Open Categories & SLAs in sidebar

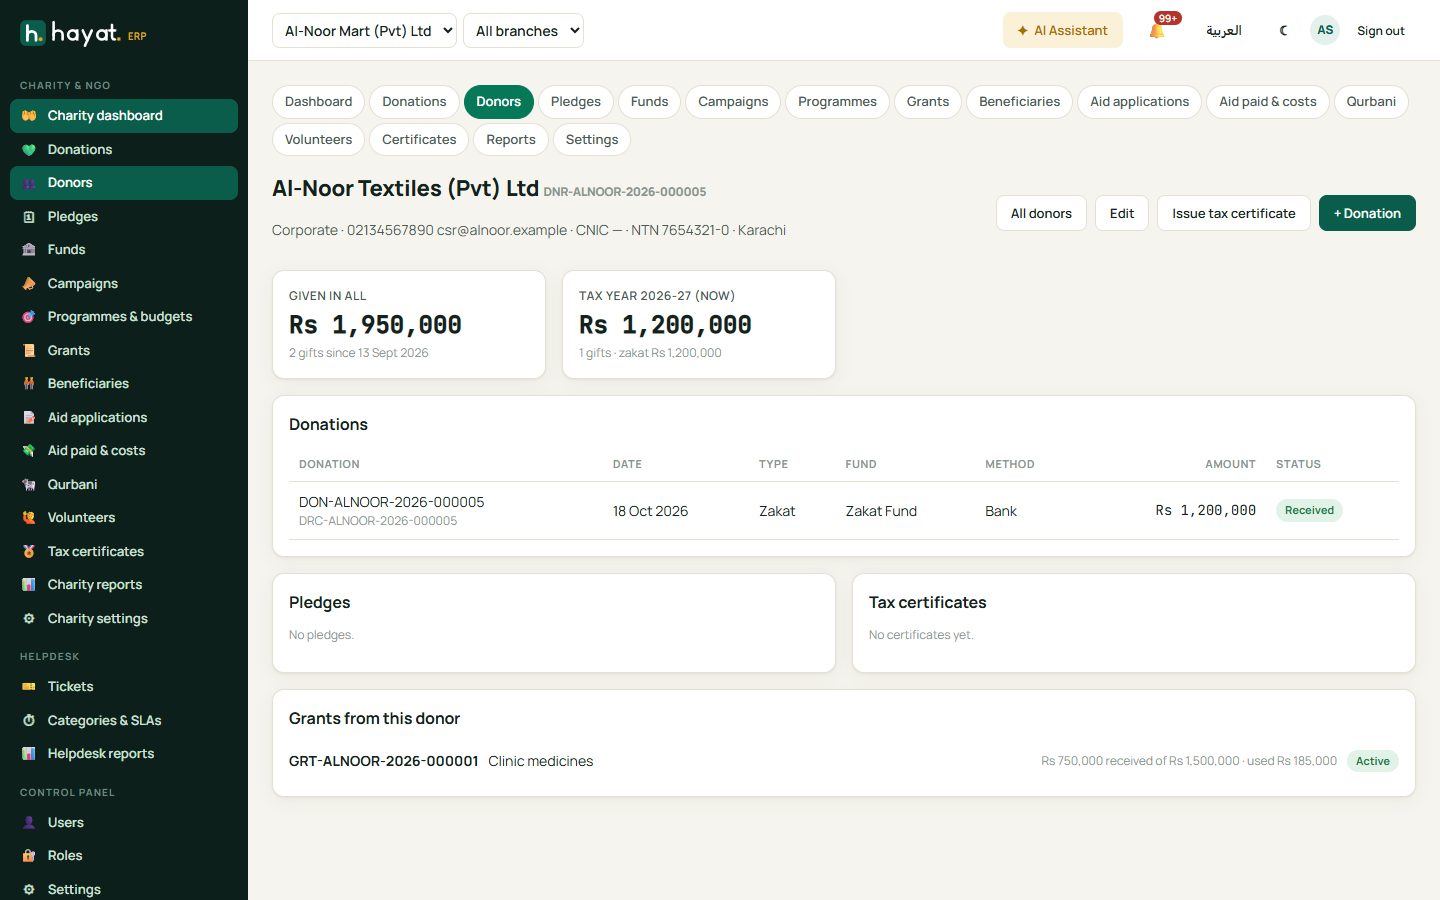coord(124,721)
